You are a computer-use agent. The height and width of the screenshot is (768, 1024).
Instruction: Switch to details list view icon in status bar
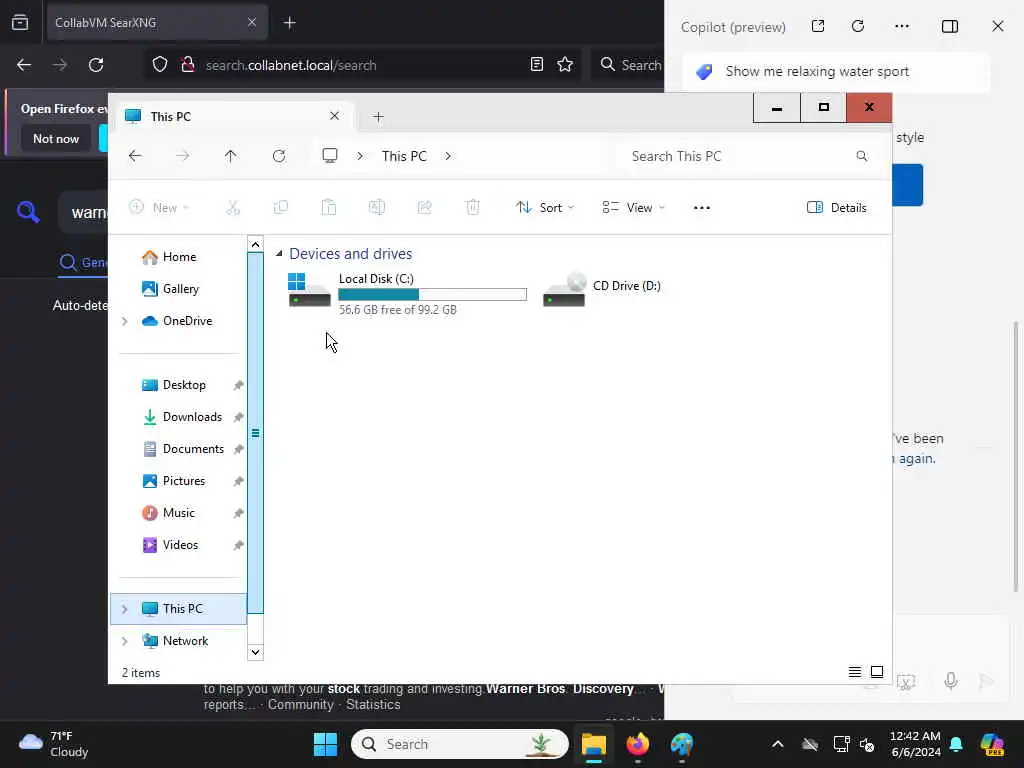tap(855, 672)
